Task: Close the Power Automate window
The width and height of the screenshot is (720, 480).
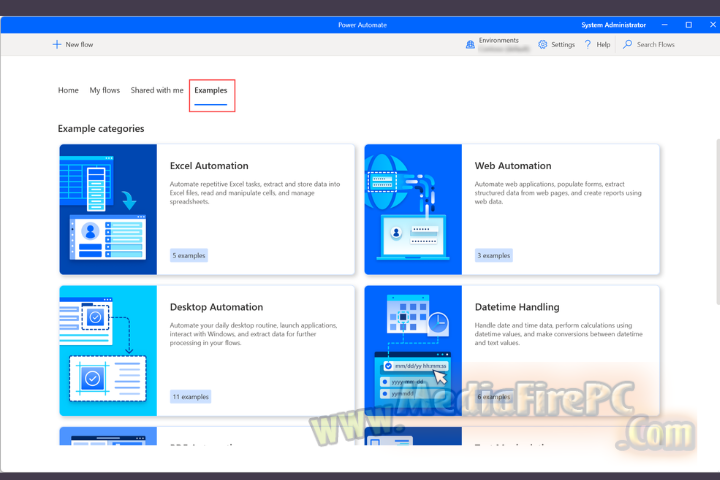Action: (x=713, y=25)
